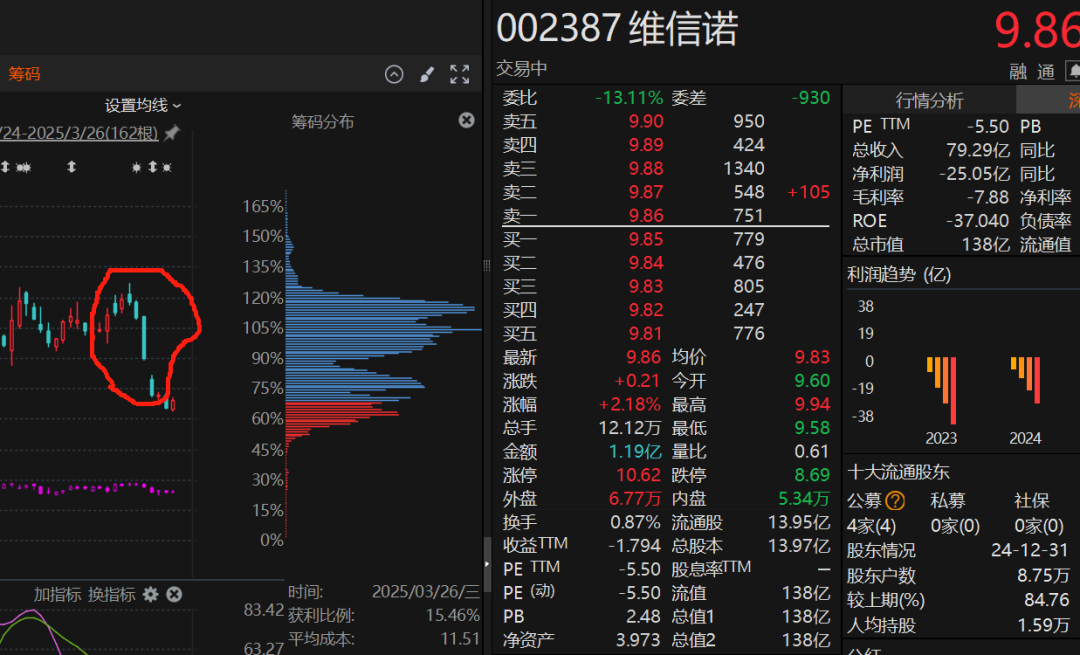Click the 委比 value -13.11%
Viewport: 1080px width, 655px height.
click(629, 98)
